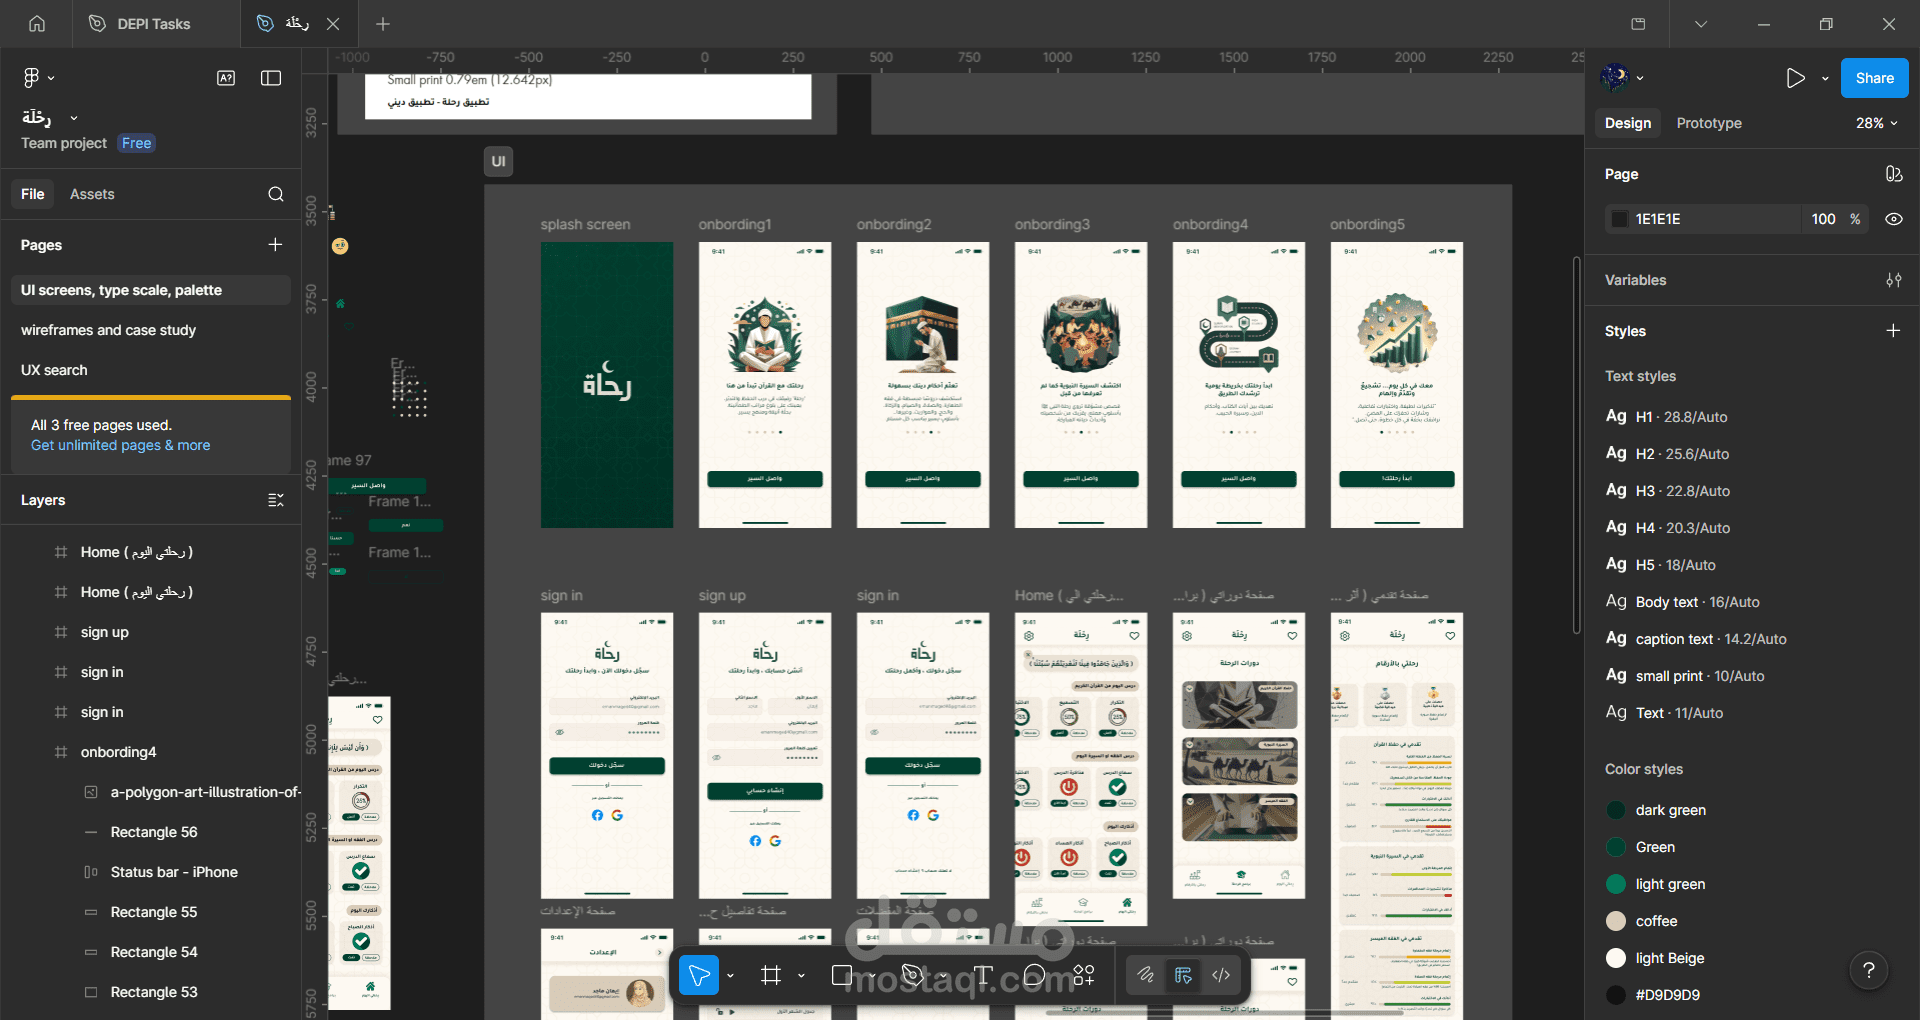Image resolution: width=1920 pixels, height=1020 pixels.
Task: Add a new page with plus icon
Action: [275, 245]
